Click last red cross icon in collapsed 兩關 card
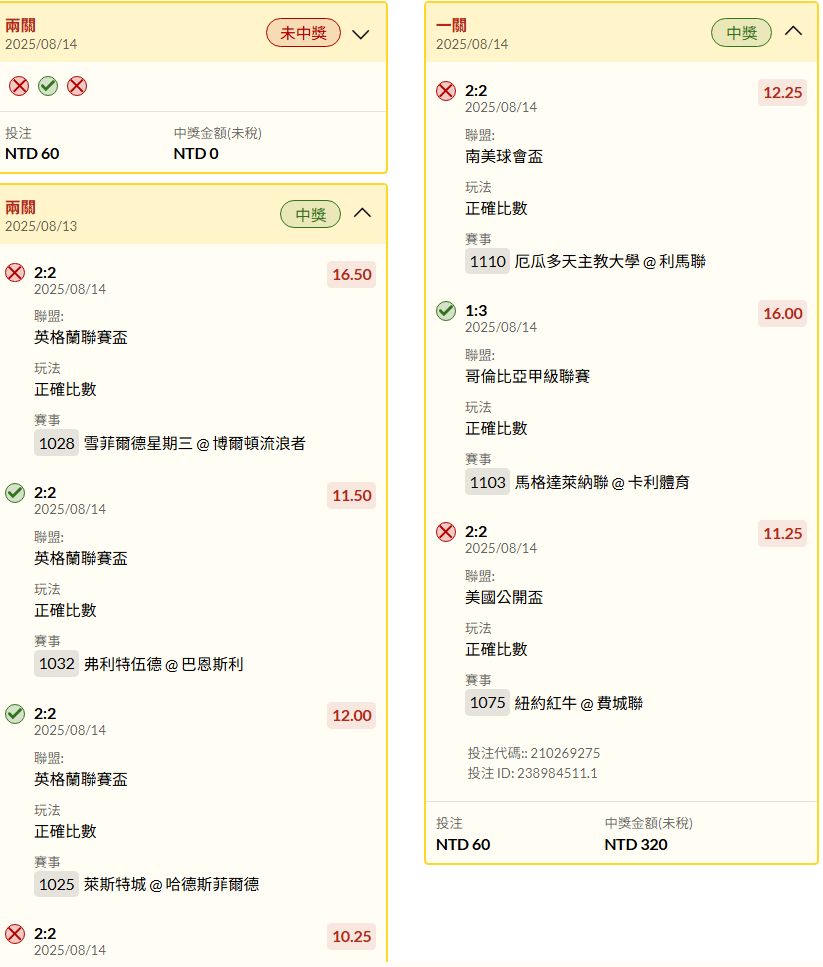The image size is (823, 967). 77,86
